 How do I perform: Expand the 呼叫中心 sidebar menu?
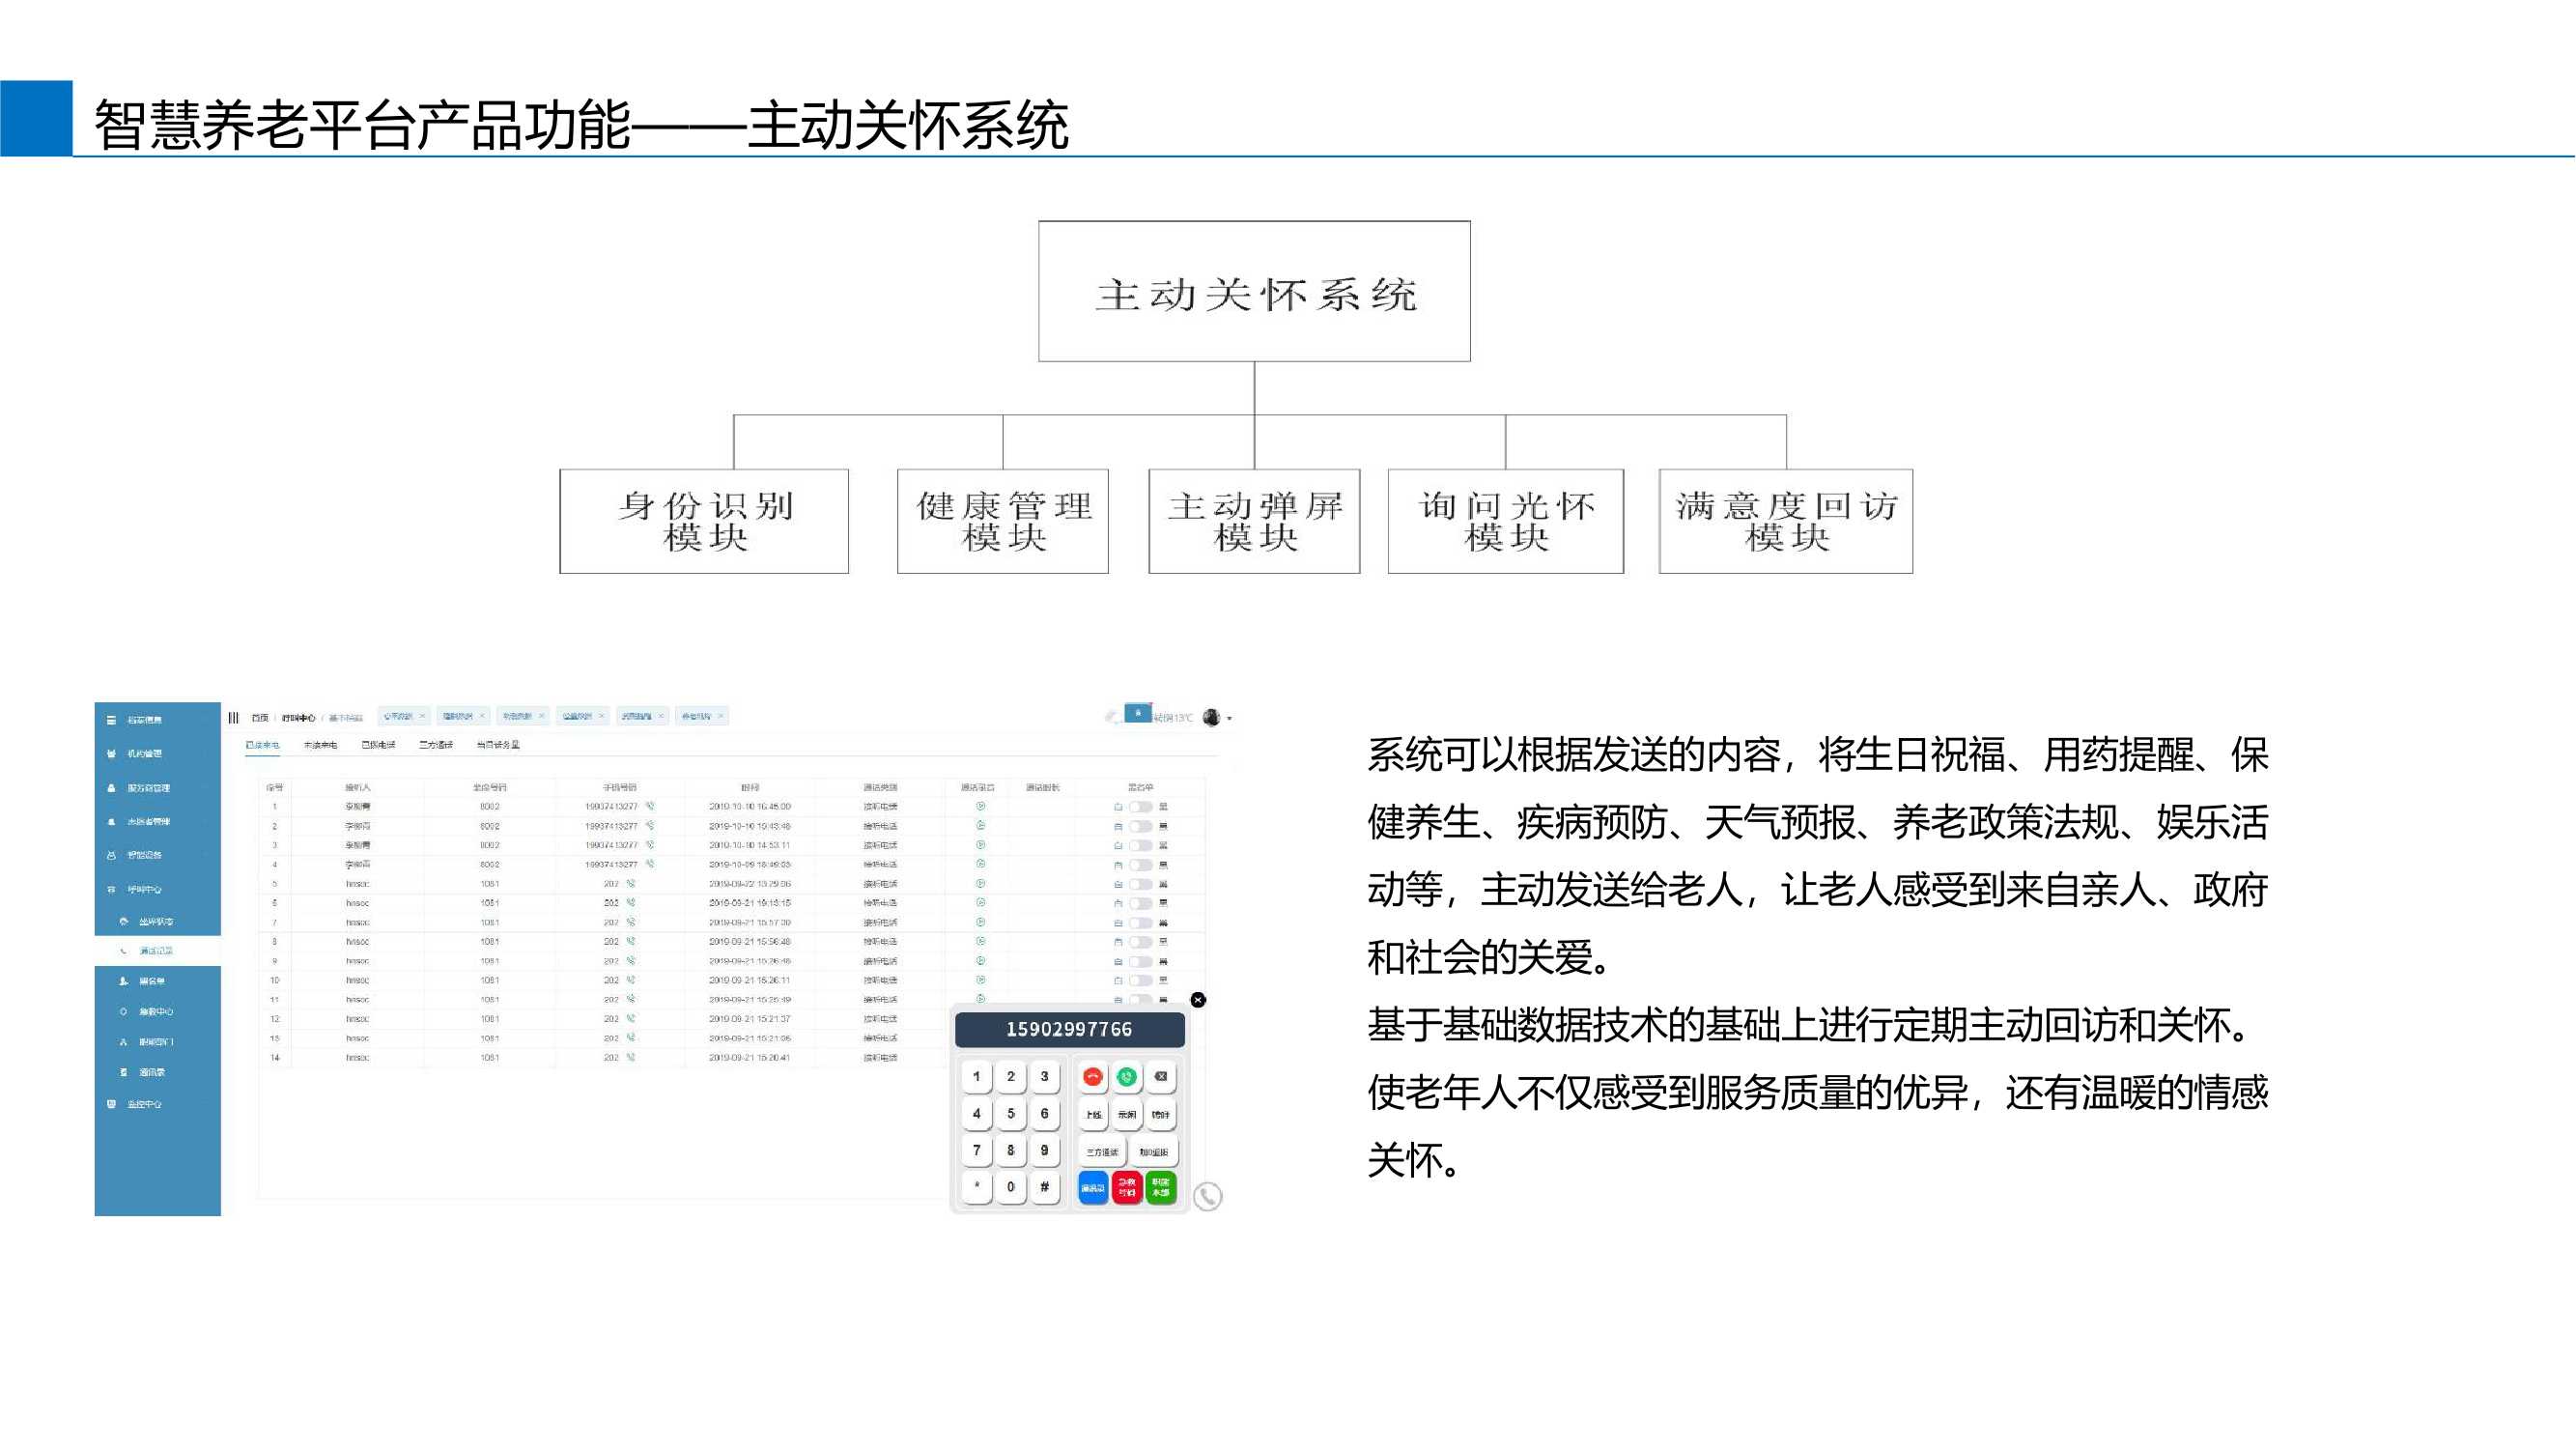click(x=145, y=889)
